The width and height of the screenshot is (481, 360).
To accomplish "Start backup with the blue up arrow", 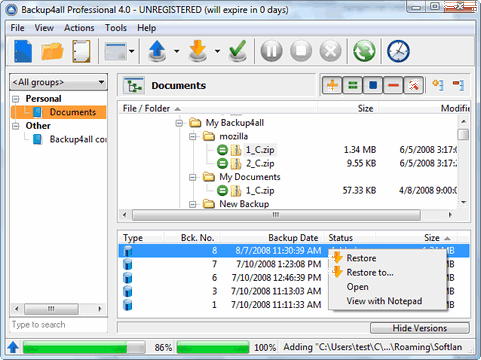I will [x=157, y=51].
